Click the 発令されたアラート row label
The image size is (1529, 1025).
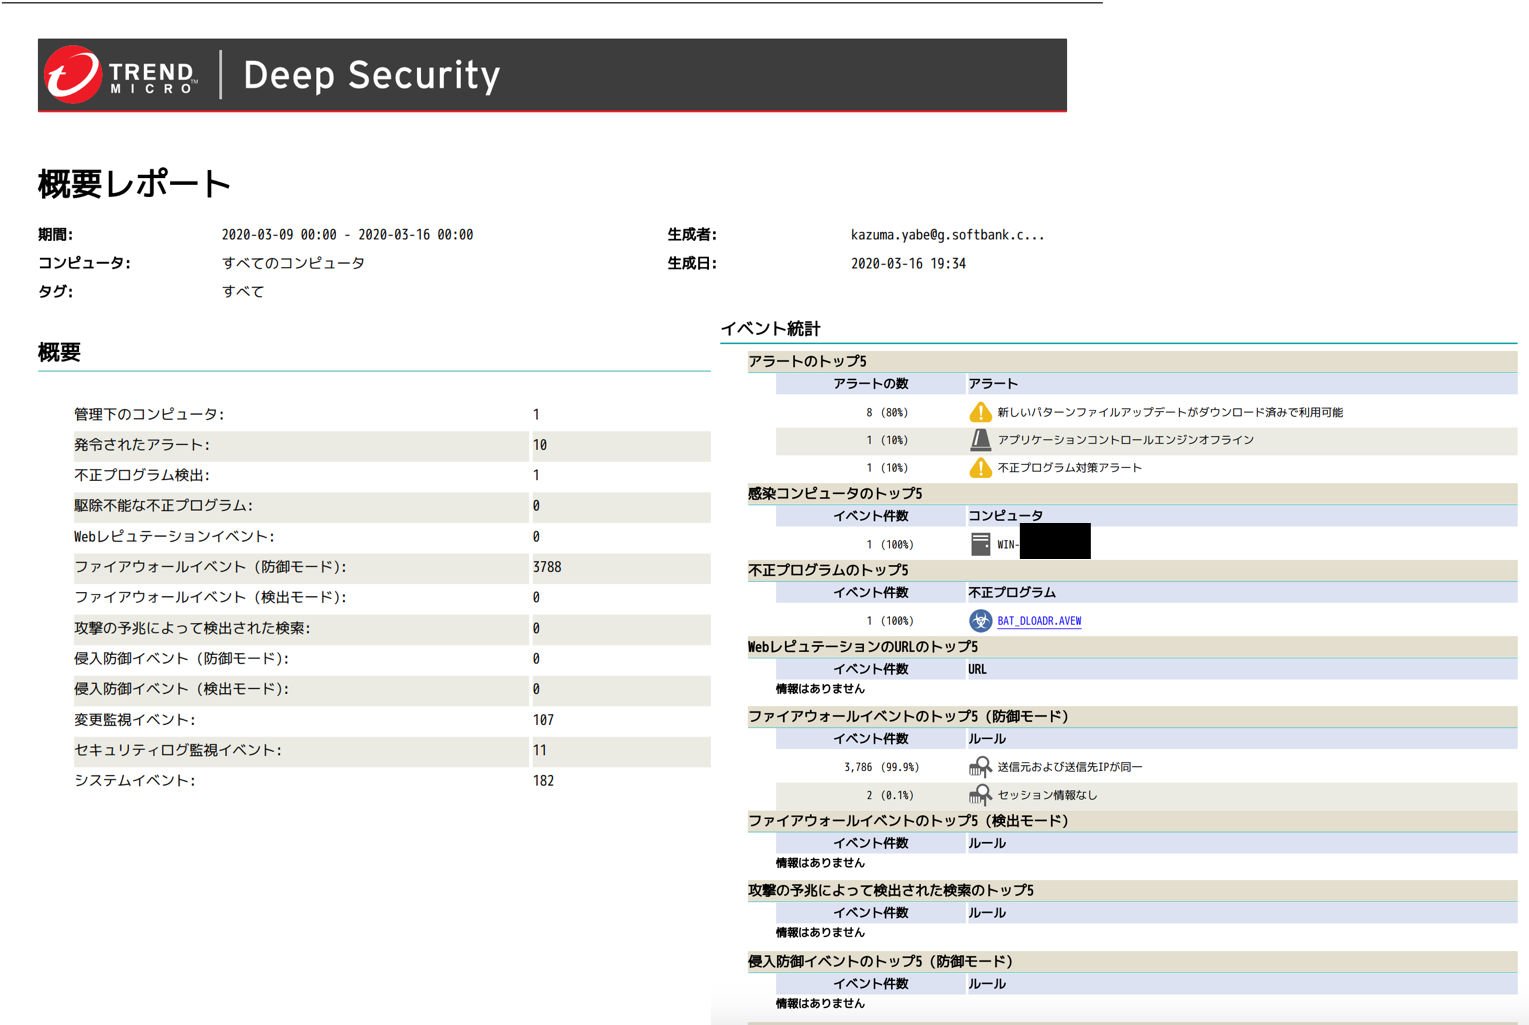[142, 445]
